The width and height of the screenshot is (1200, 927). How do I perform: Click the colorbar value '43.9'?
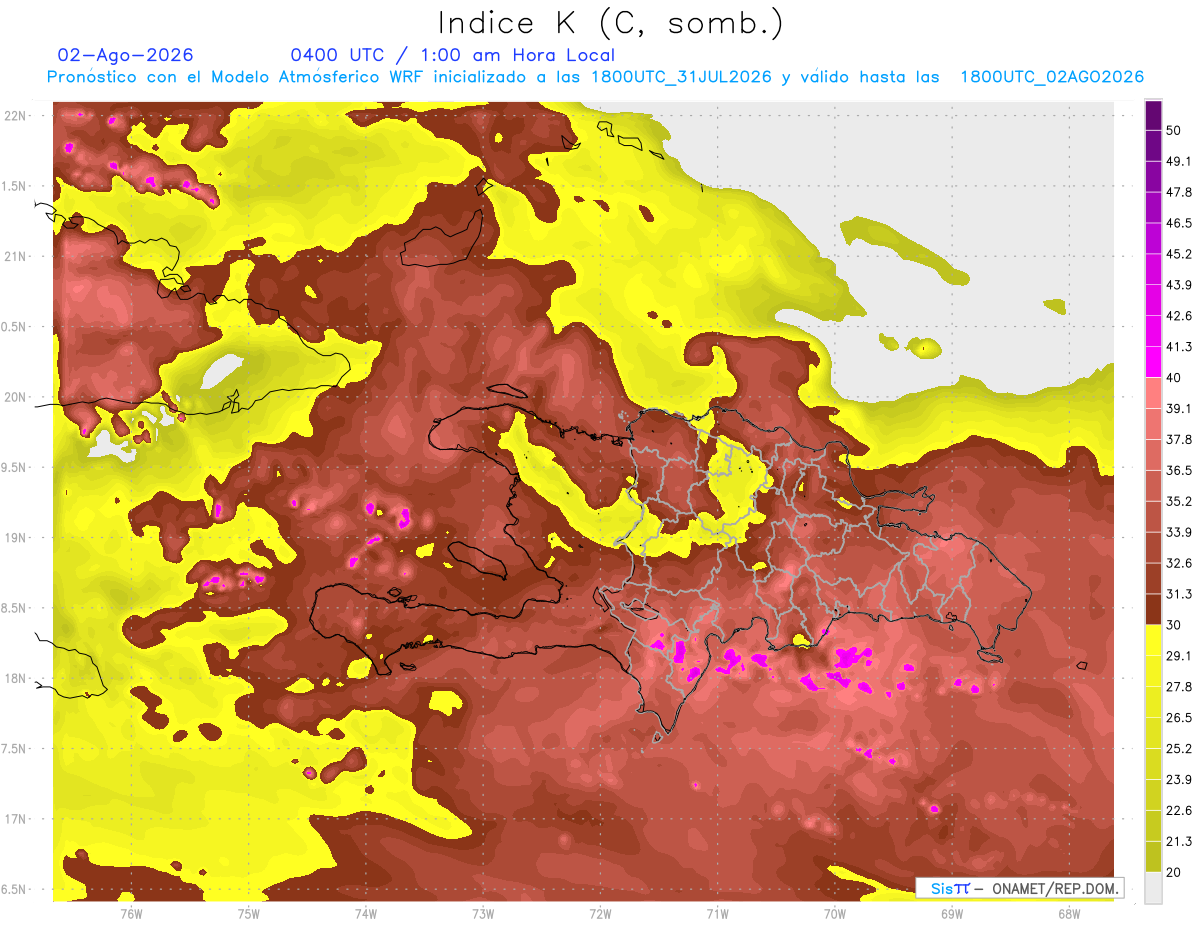click(1178, 285)
